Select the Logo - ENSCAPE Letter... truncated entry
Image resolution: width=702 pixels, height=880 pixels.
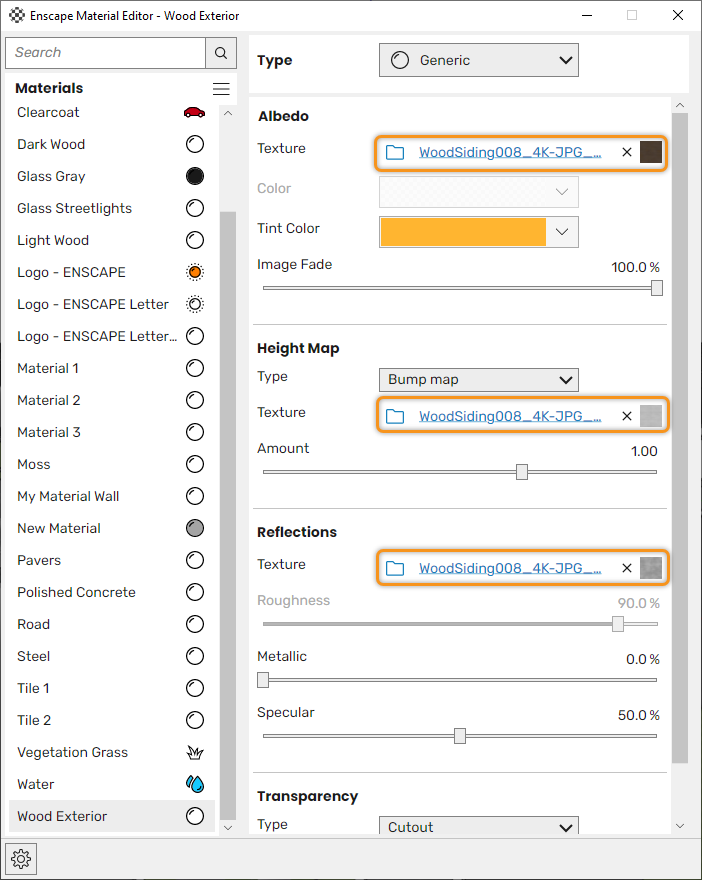click(112, 336)
